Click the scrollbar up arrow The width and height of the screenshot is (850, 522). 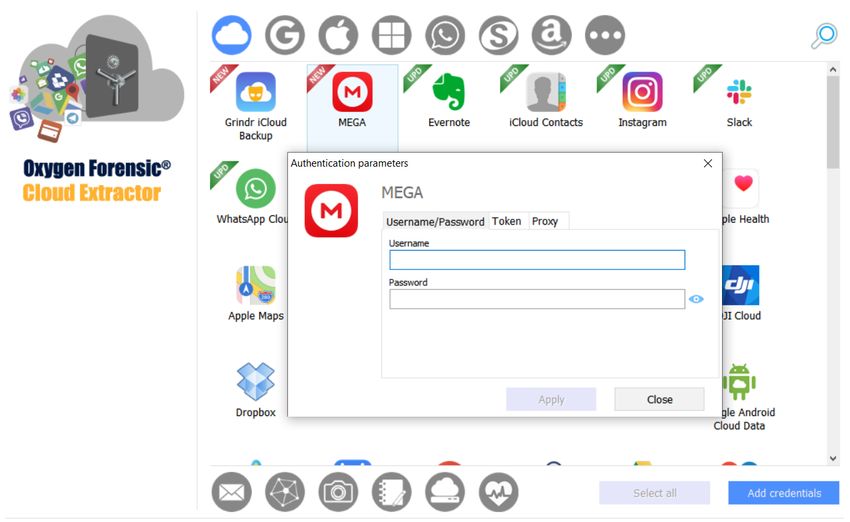833,69
